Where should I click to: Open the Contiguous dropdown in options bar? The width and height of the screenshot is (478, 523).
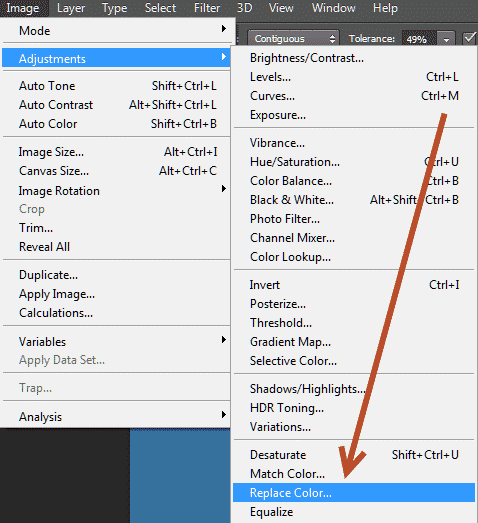click(x=293, y=39)
